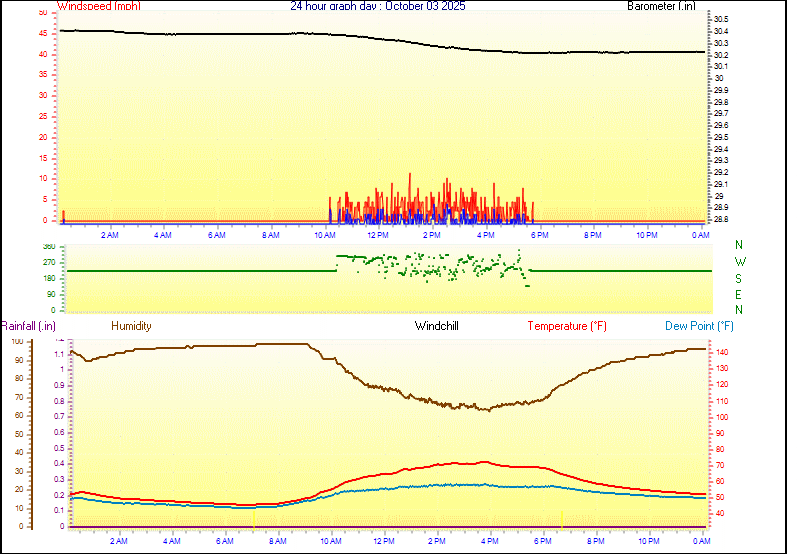Click the 270 tick on wind direction axis

pyautogui.click(x=50, y=262)
